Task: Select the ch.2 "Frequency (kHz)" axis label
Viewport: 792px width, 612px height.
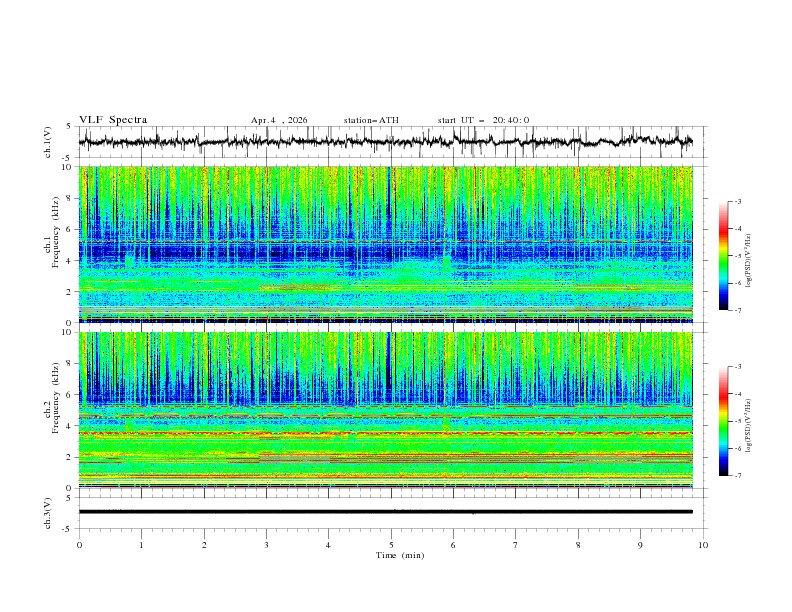Action: click(55, 397)
